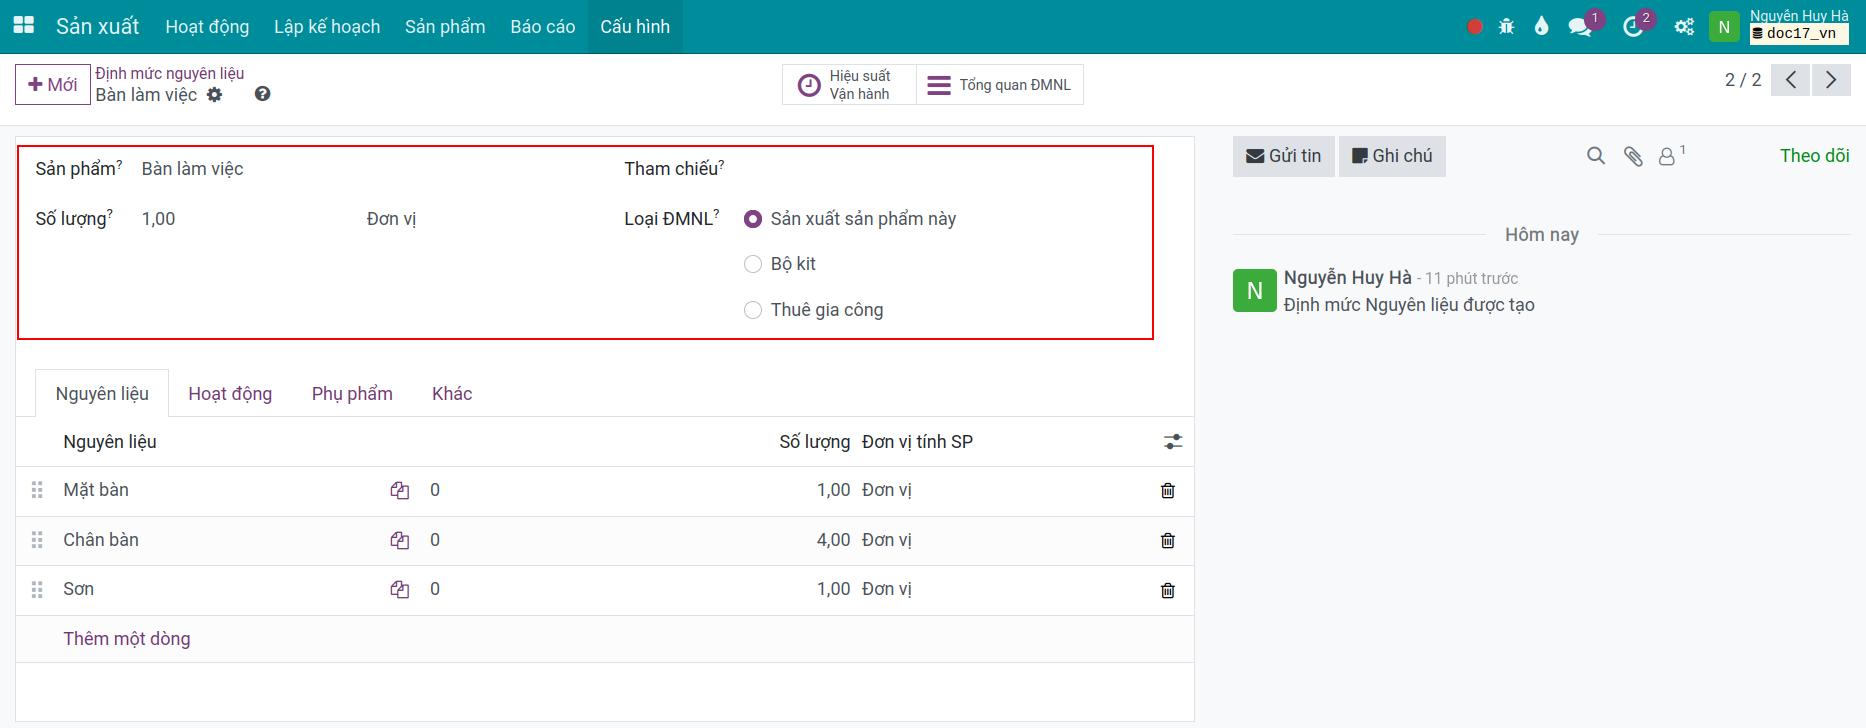
Task: Delete the Chân bàn component row
Action: (1167, 541)
